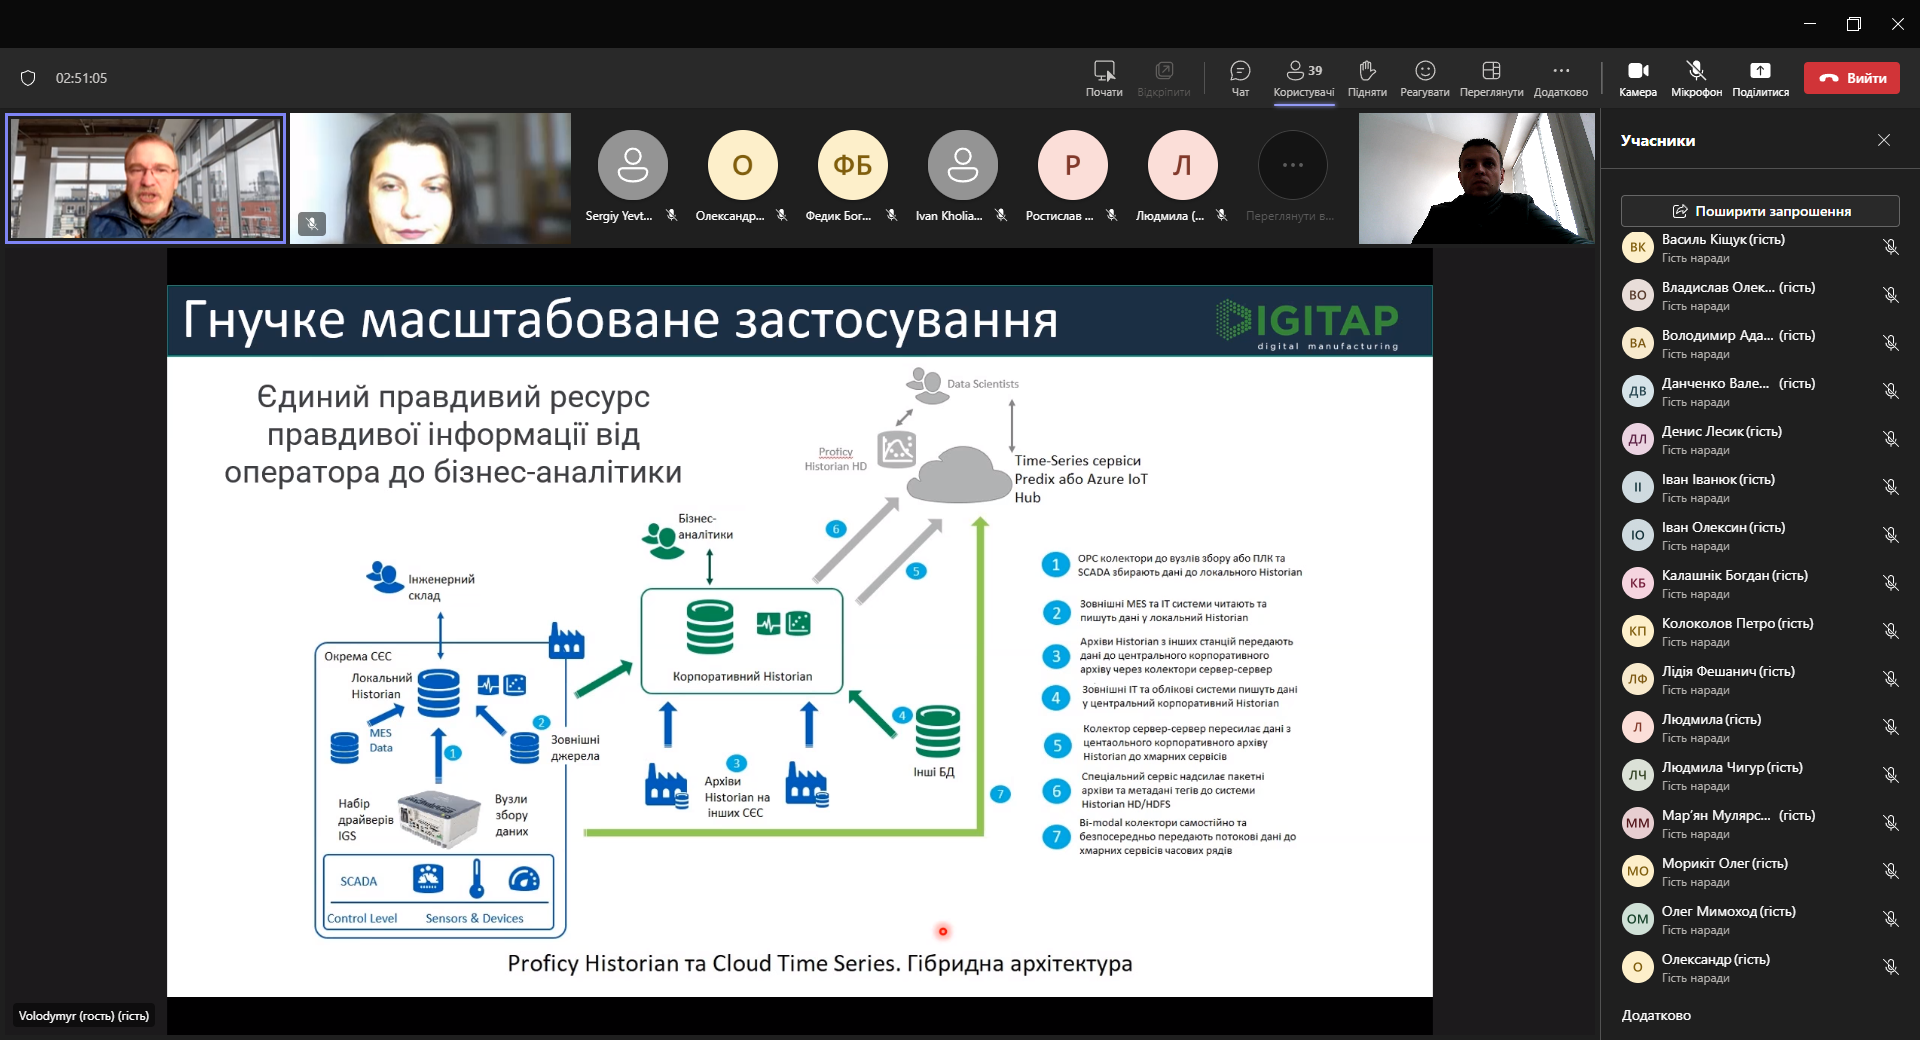The height and width of the screenshot is (1040, 1920).
Task: Click Іван Олексин mic icon
Action: coord(1890,535)
